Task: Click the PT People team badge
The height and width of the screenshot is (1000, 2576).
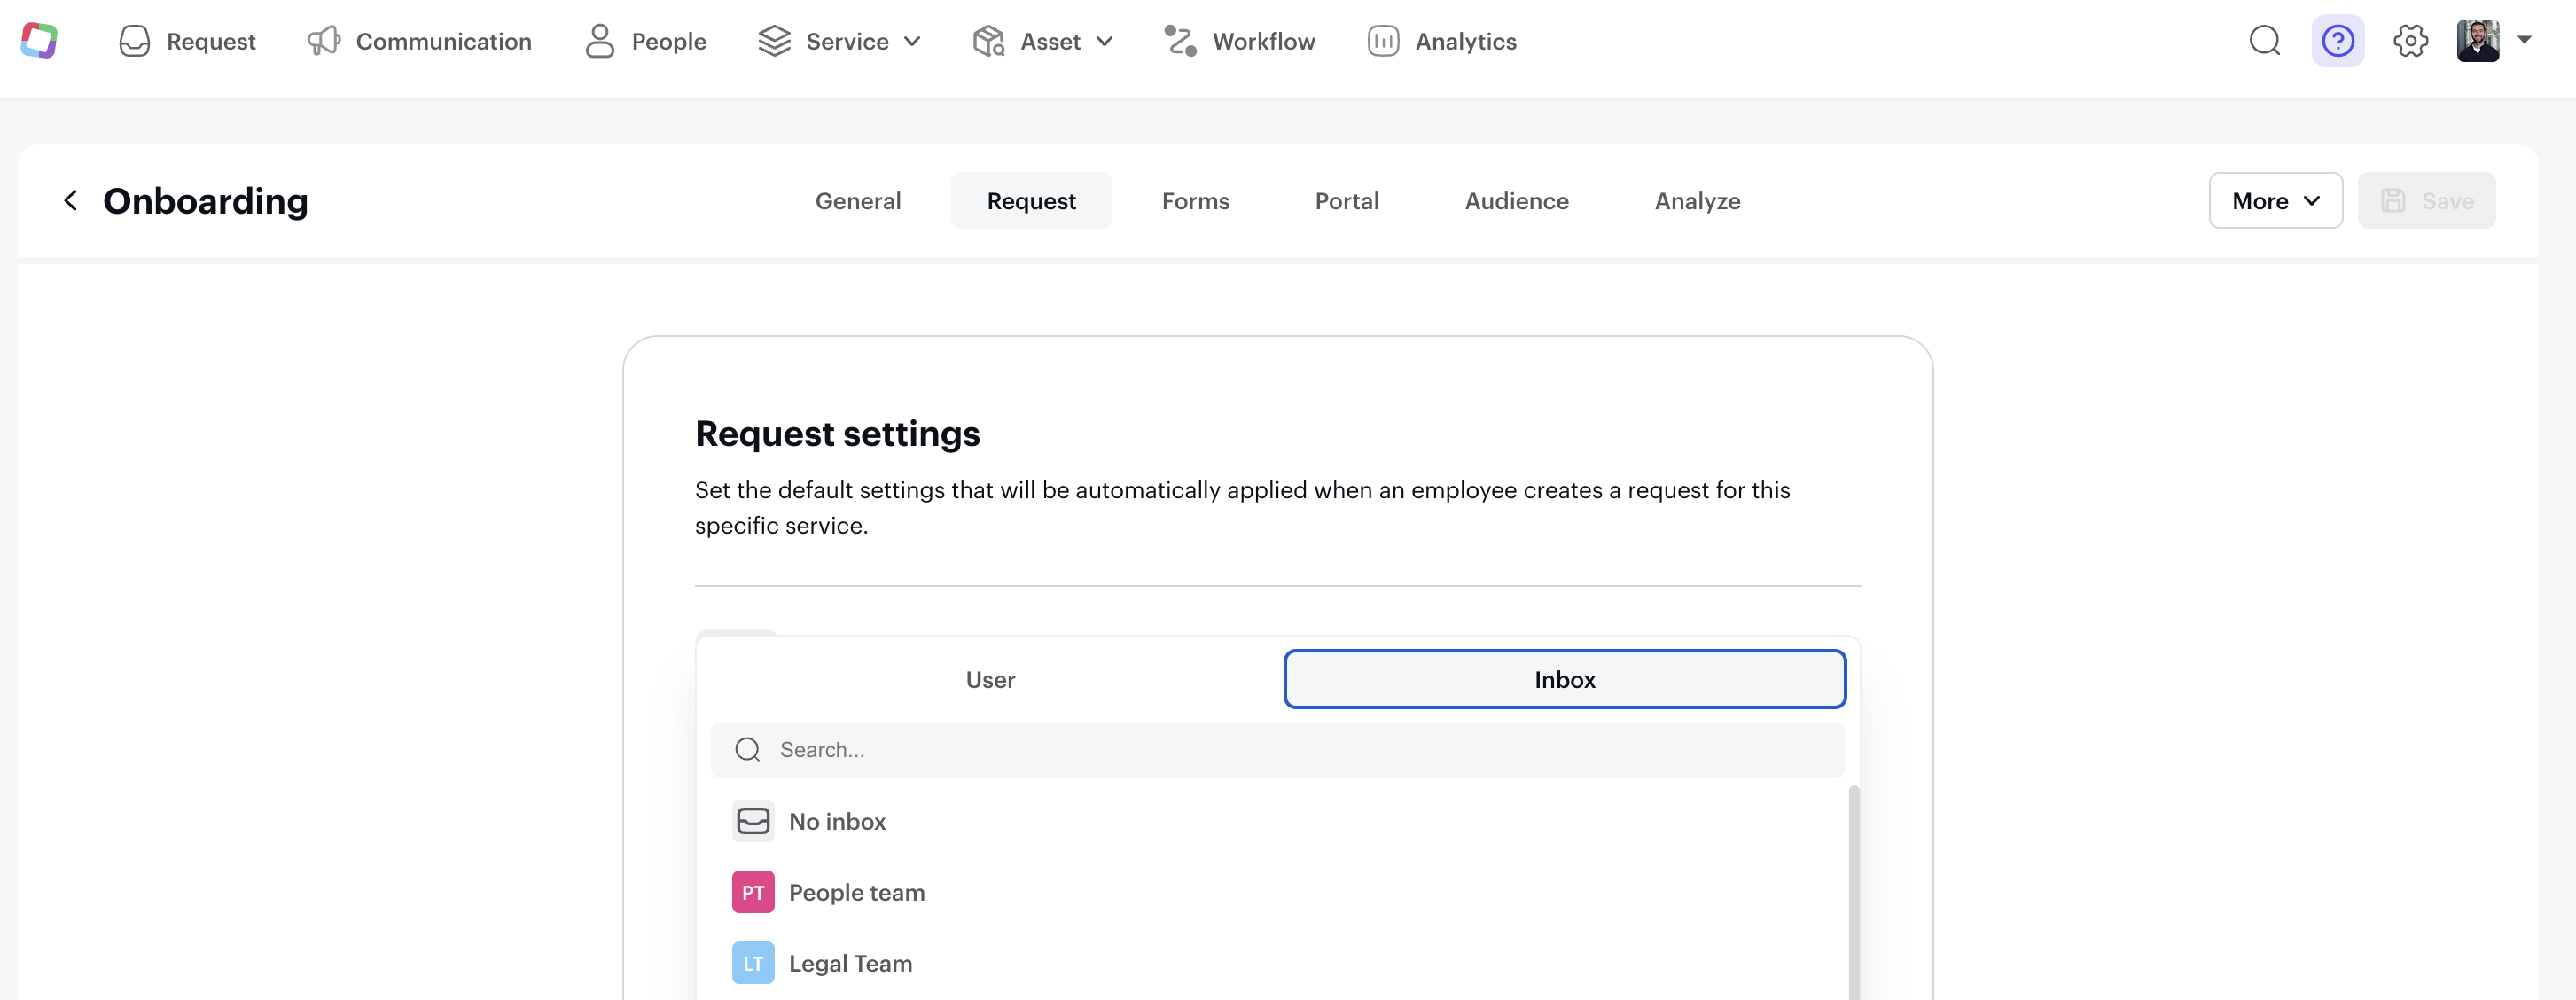Action: (x=753, y=892)
